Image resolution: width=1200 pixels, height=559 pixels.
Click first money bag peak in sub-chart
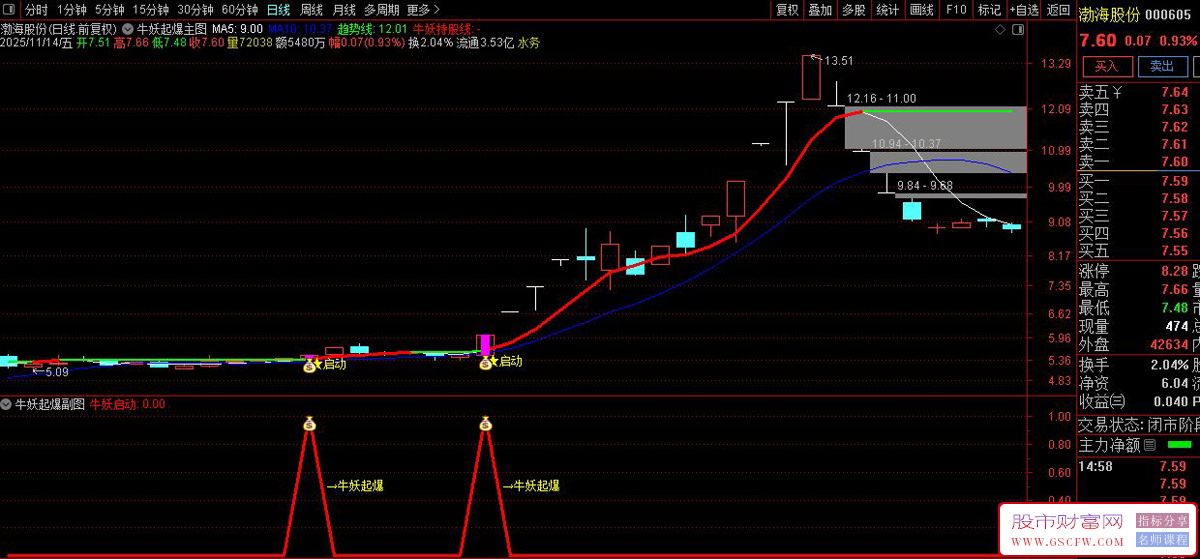coord(310,424)
